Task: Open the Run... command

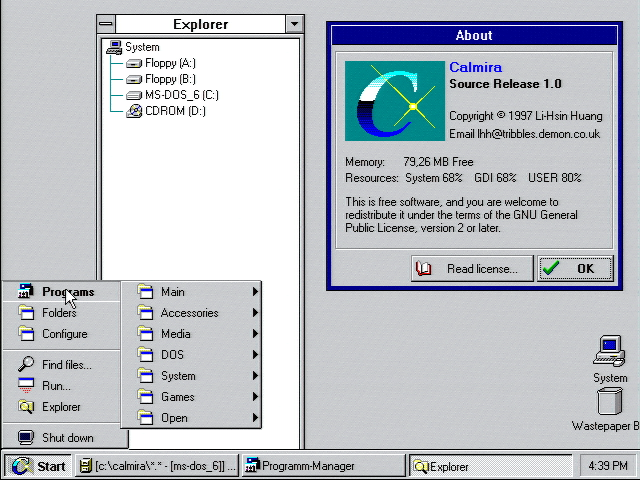Action: tap(56, 386)
